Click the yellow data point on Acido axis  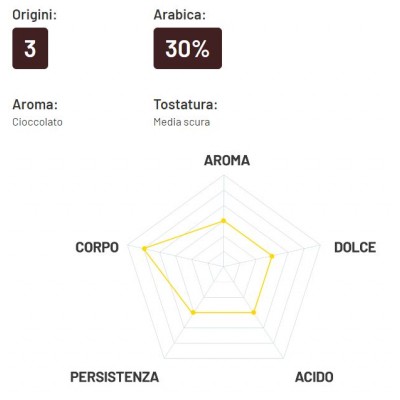coord(253,312)
